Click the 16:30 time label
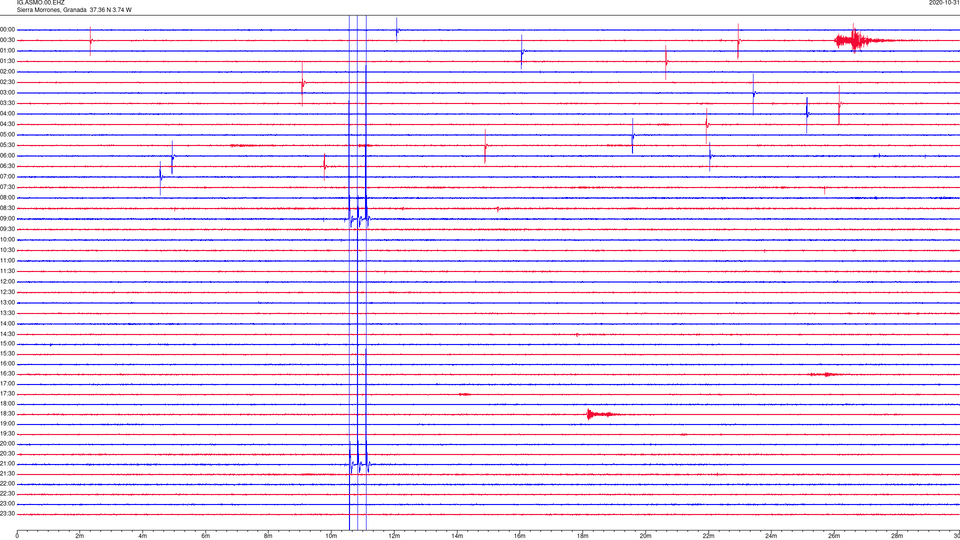 pos(7,374)
